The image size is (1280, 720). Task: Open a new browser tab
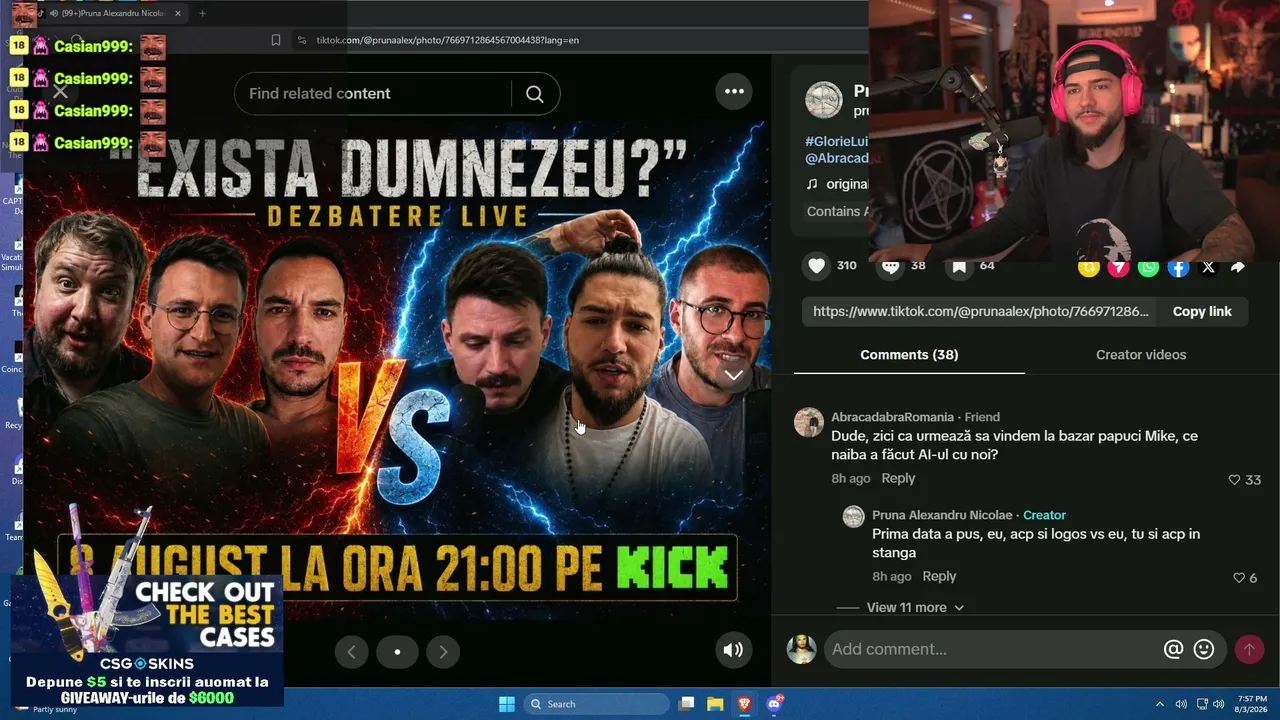202,13
